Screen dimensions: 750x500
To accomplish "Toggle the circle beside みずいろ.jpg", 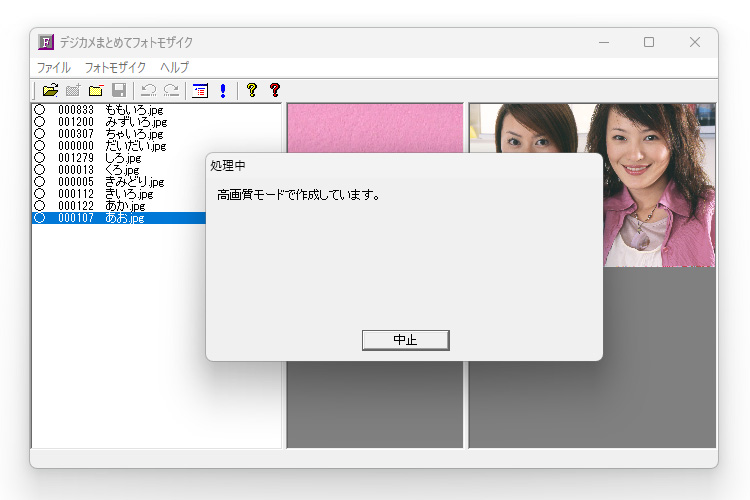I will (40, 121).
